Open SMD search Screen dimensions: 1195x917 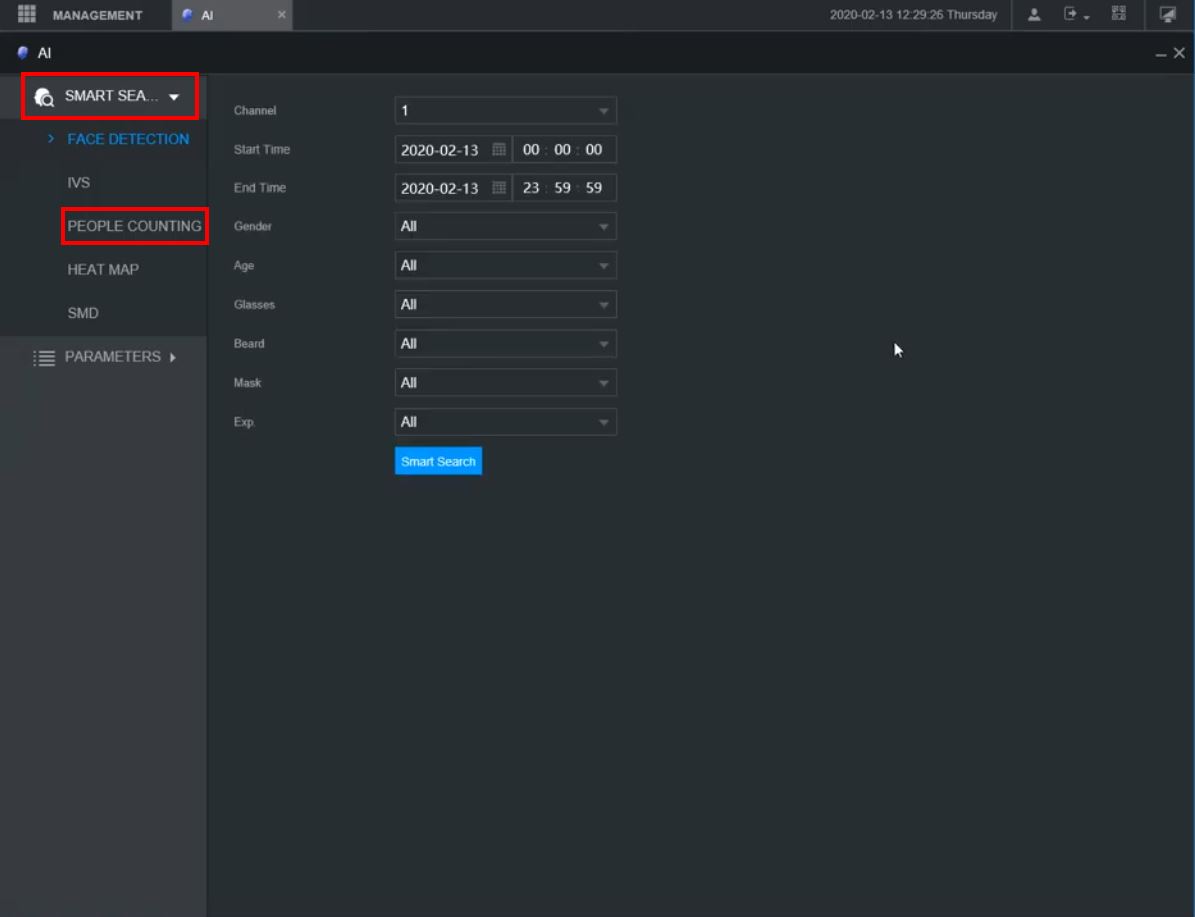click(x=82, y=313)
